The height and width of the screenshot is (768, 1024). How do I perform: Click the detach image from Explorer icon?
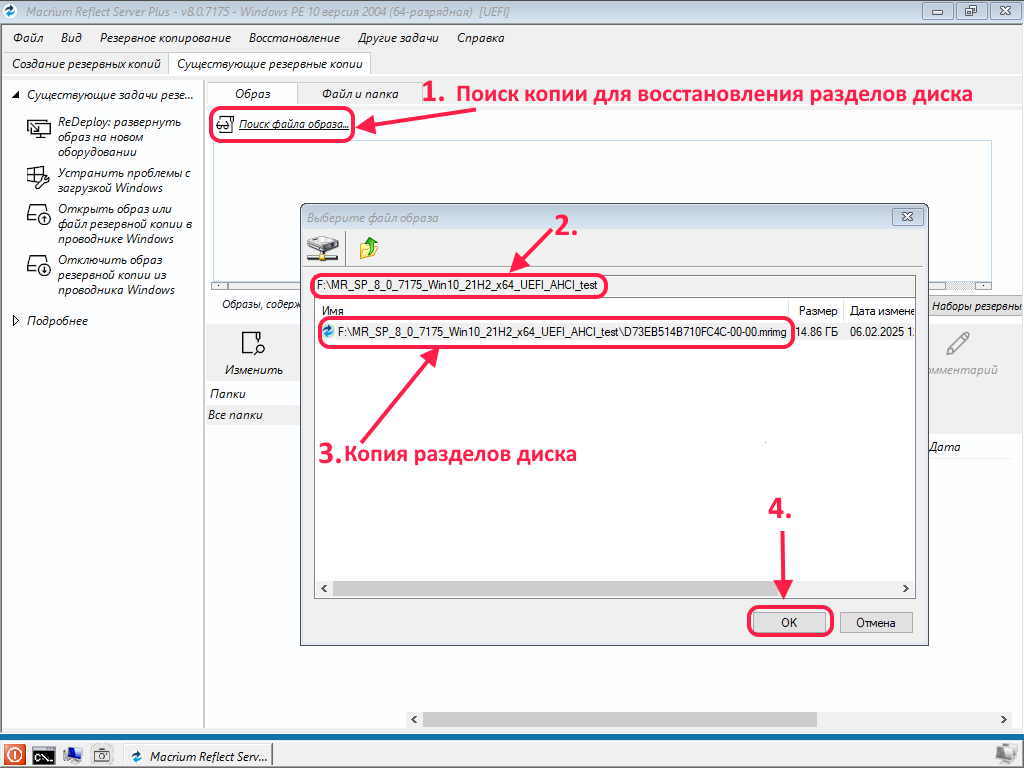pyautogui.click(x=38, y=266)
